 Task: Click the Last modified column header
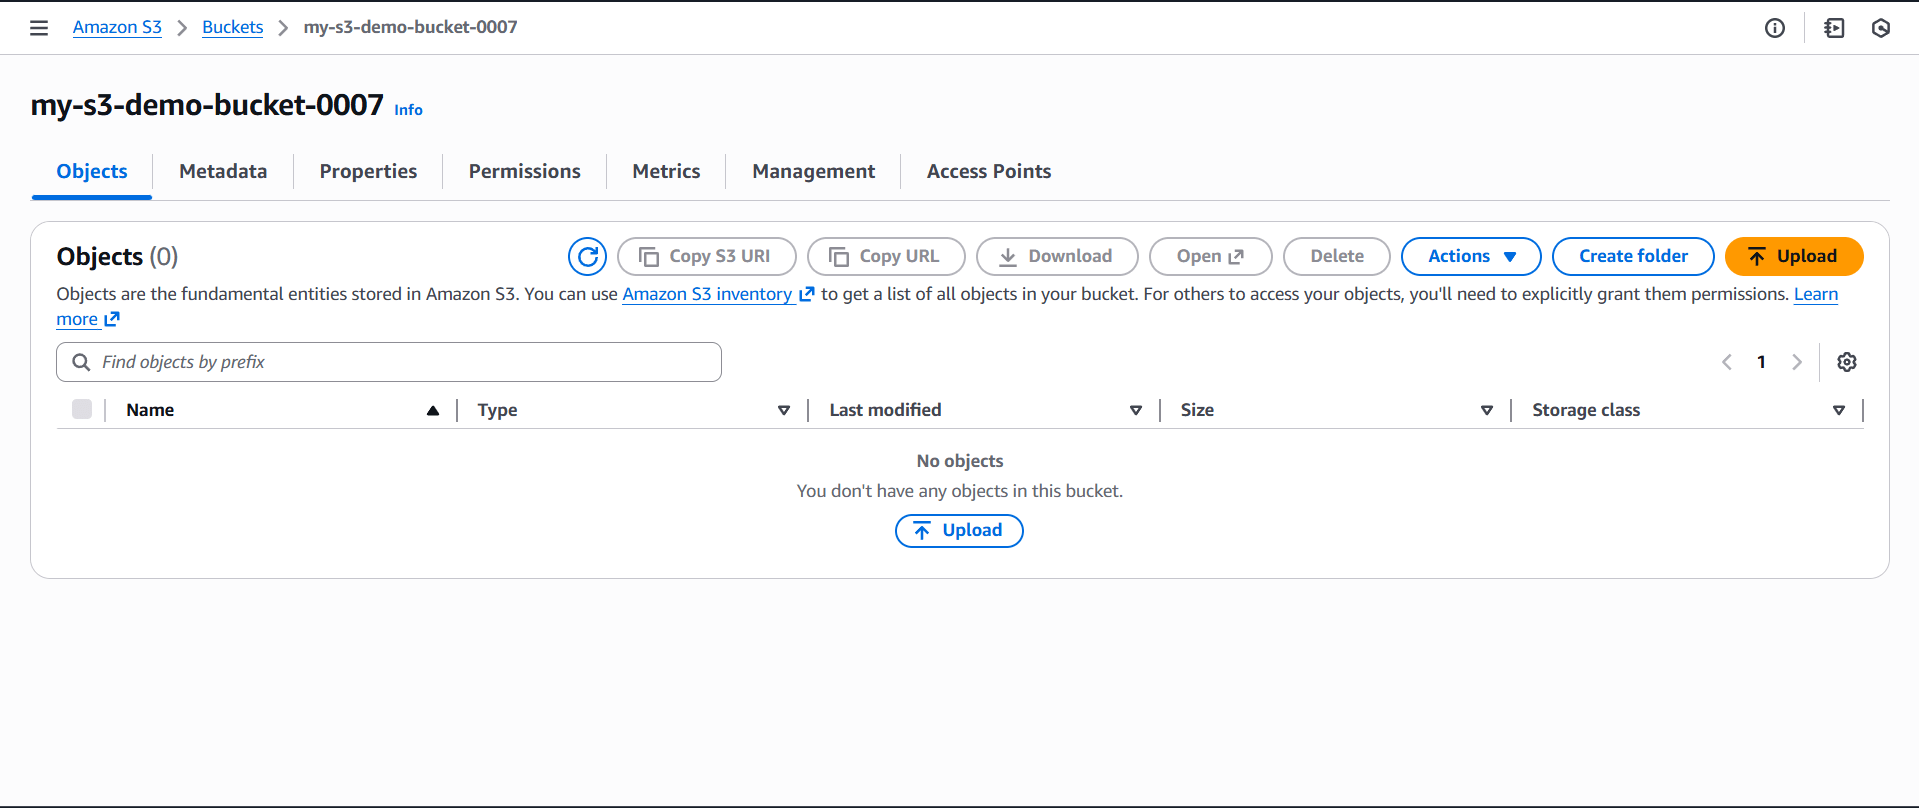[x=885, y=410]
